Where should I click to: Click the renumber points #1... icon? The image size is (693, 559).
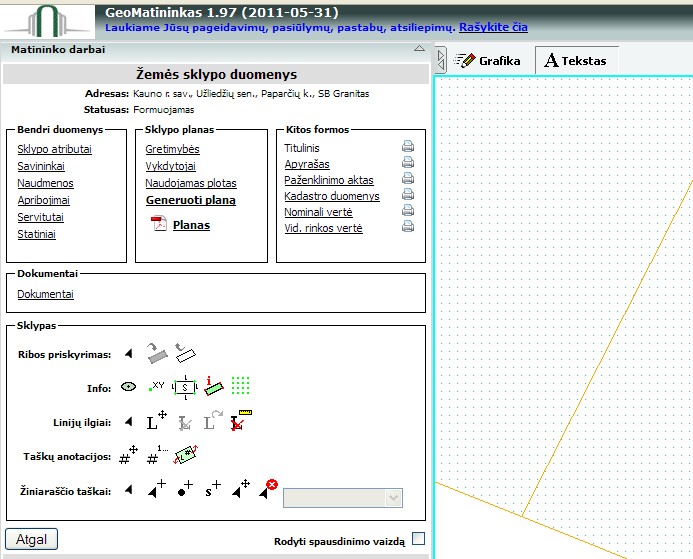click(x=157, y=455)
